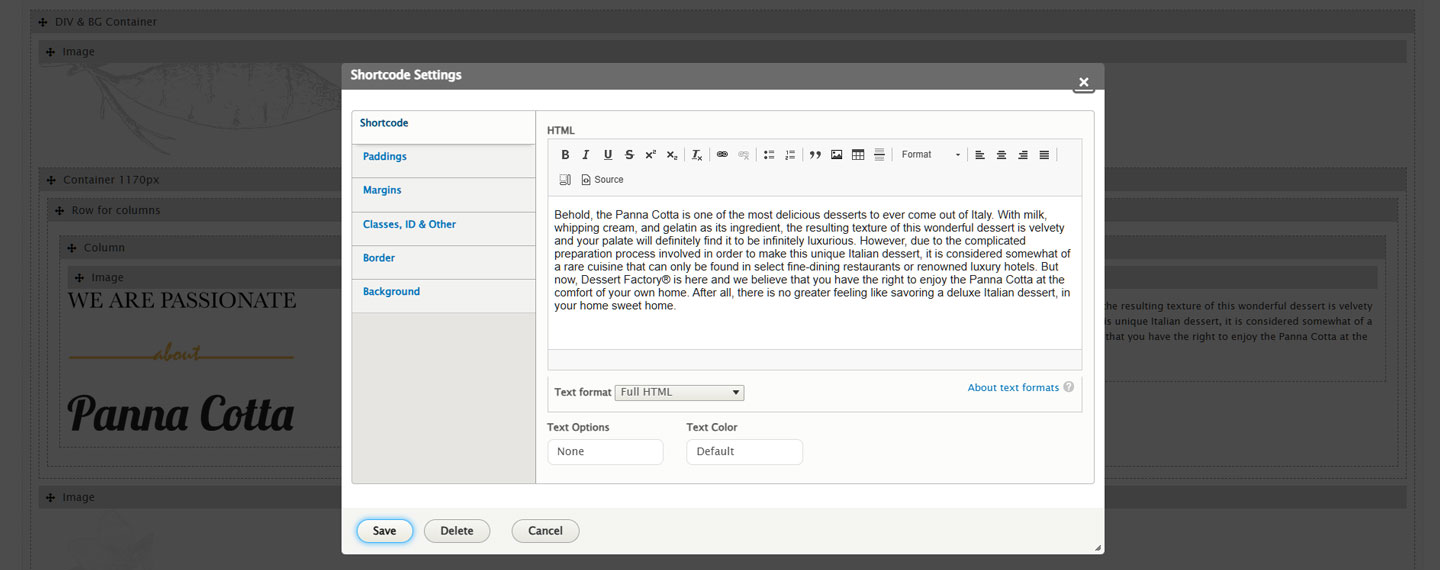Open the insert image tool
This screenshot has width=1440, height=570.
pyautogui.click(x=836, y=155)
